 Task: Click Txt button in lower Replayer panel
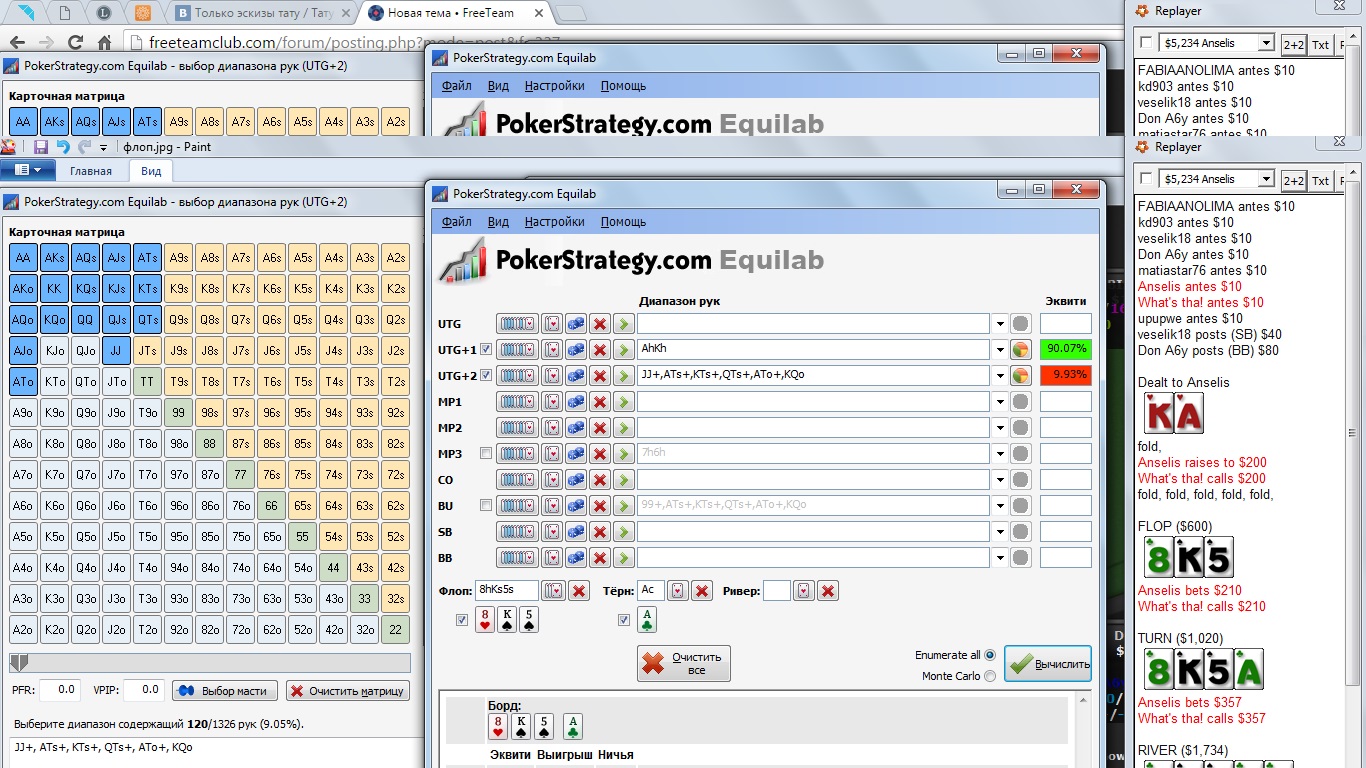click(x=1320, y=180)
